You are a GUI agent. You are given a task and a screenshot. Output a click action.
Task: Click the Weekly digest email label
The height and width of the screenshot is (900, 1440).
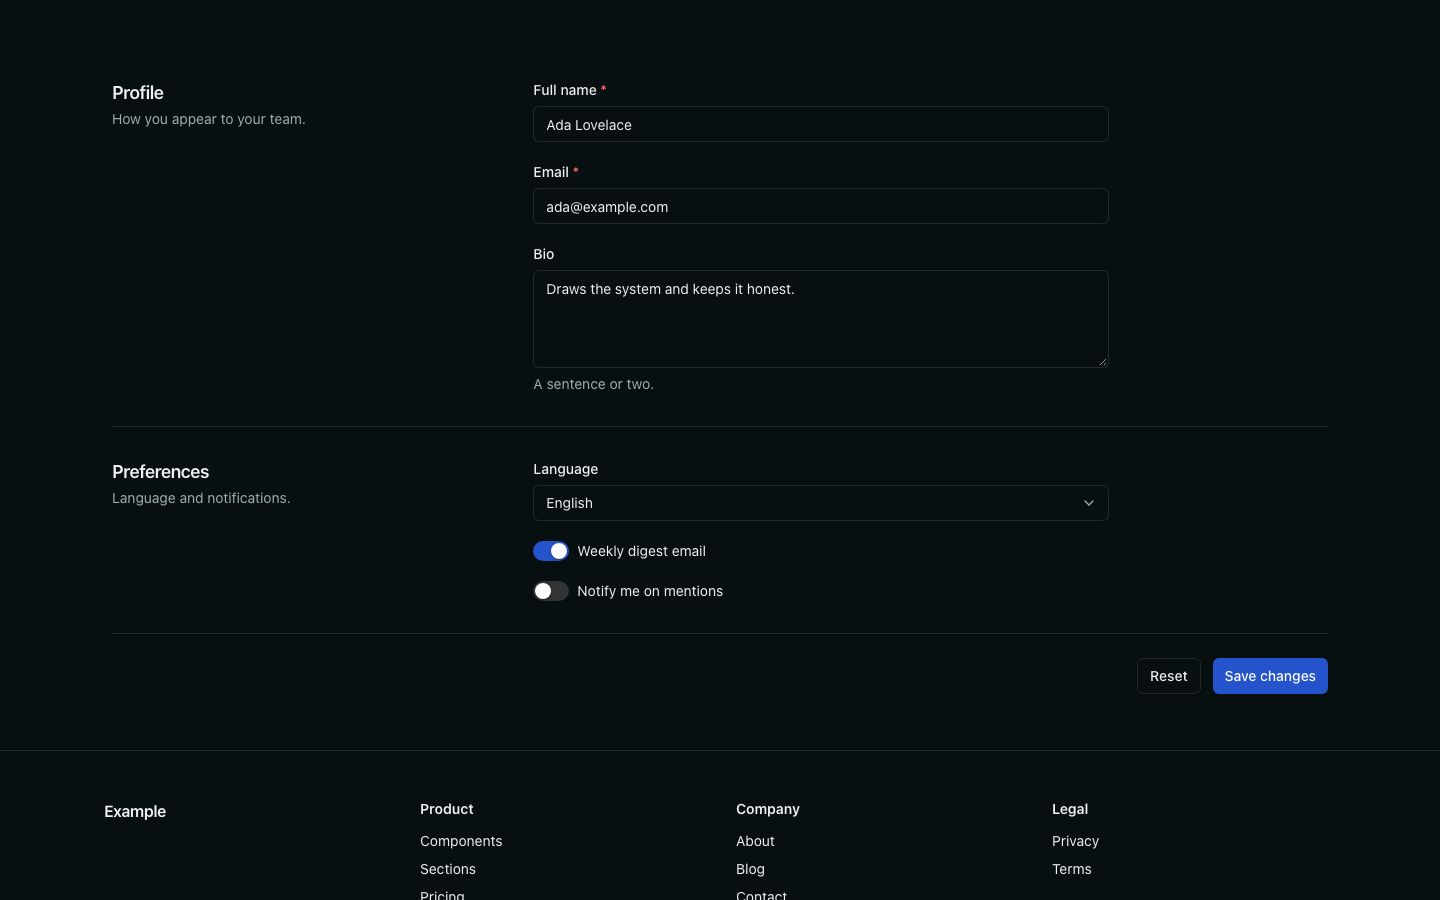click(x=641, y=551)
